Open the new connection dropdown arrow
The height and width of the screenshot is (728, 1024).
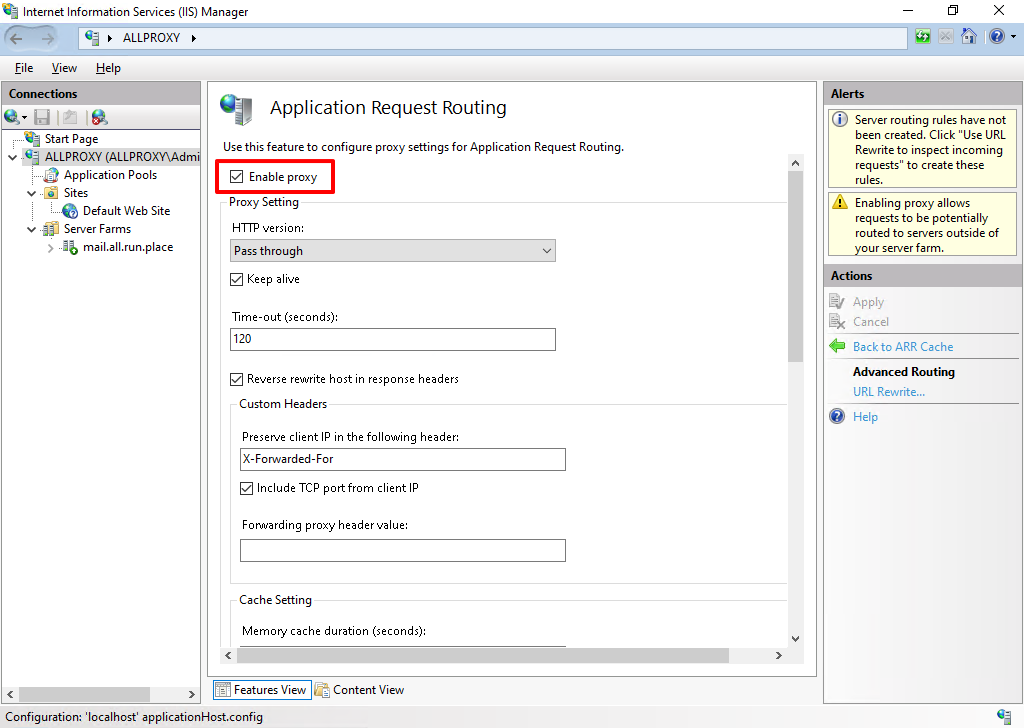point(24,118)
